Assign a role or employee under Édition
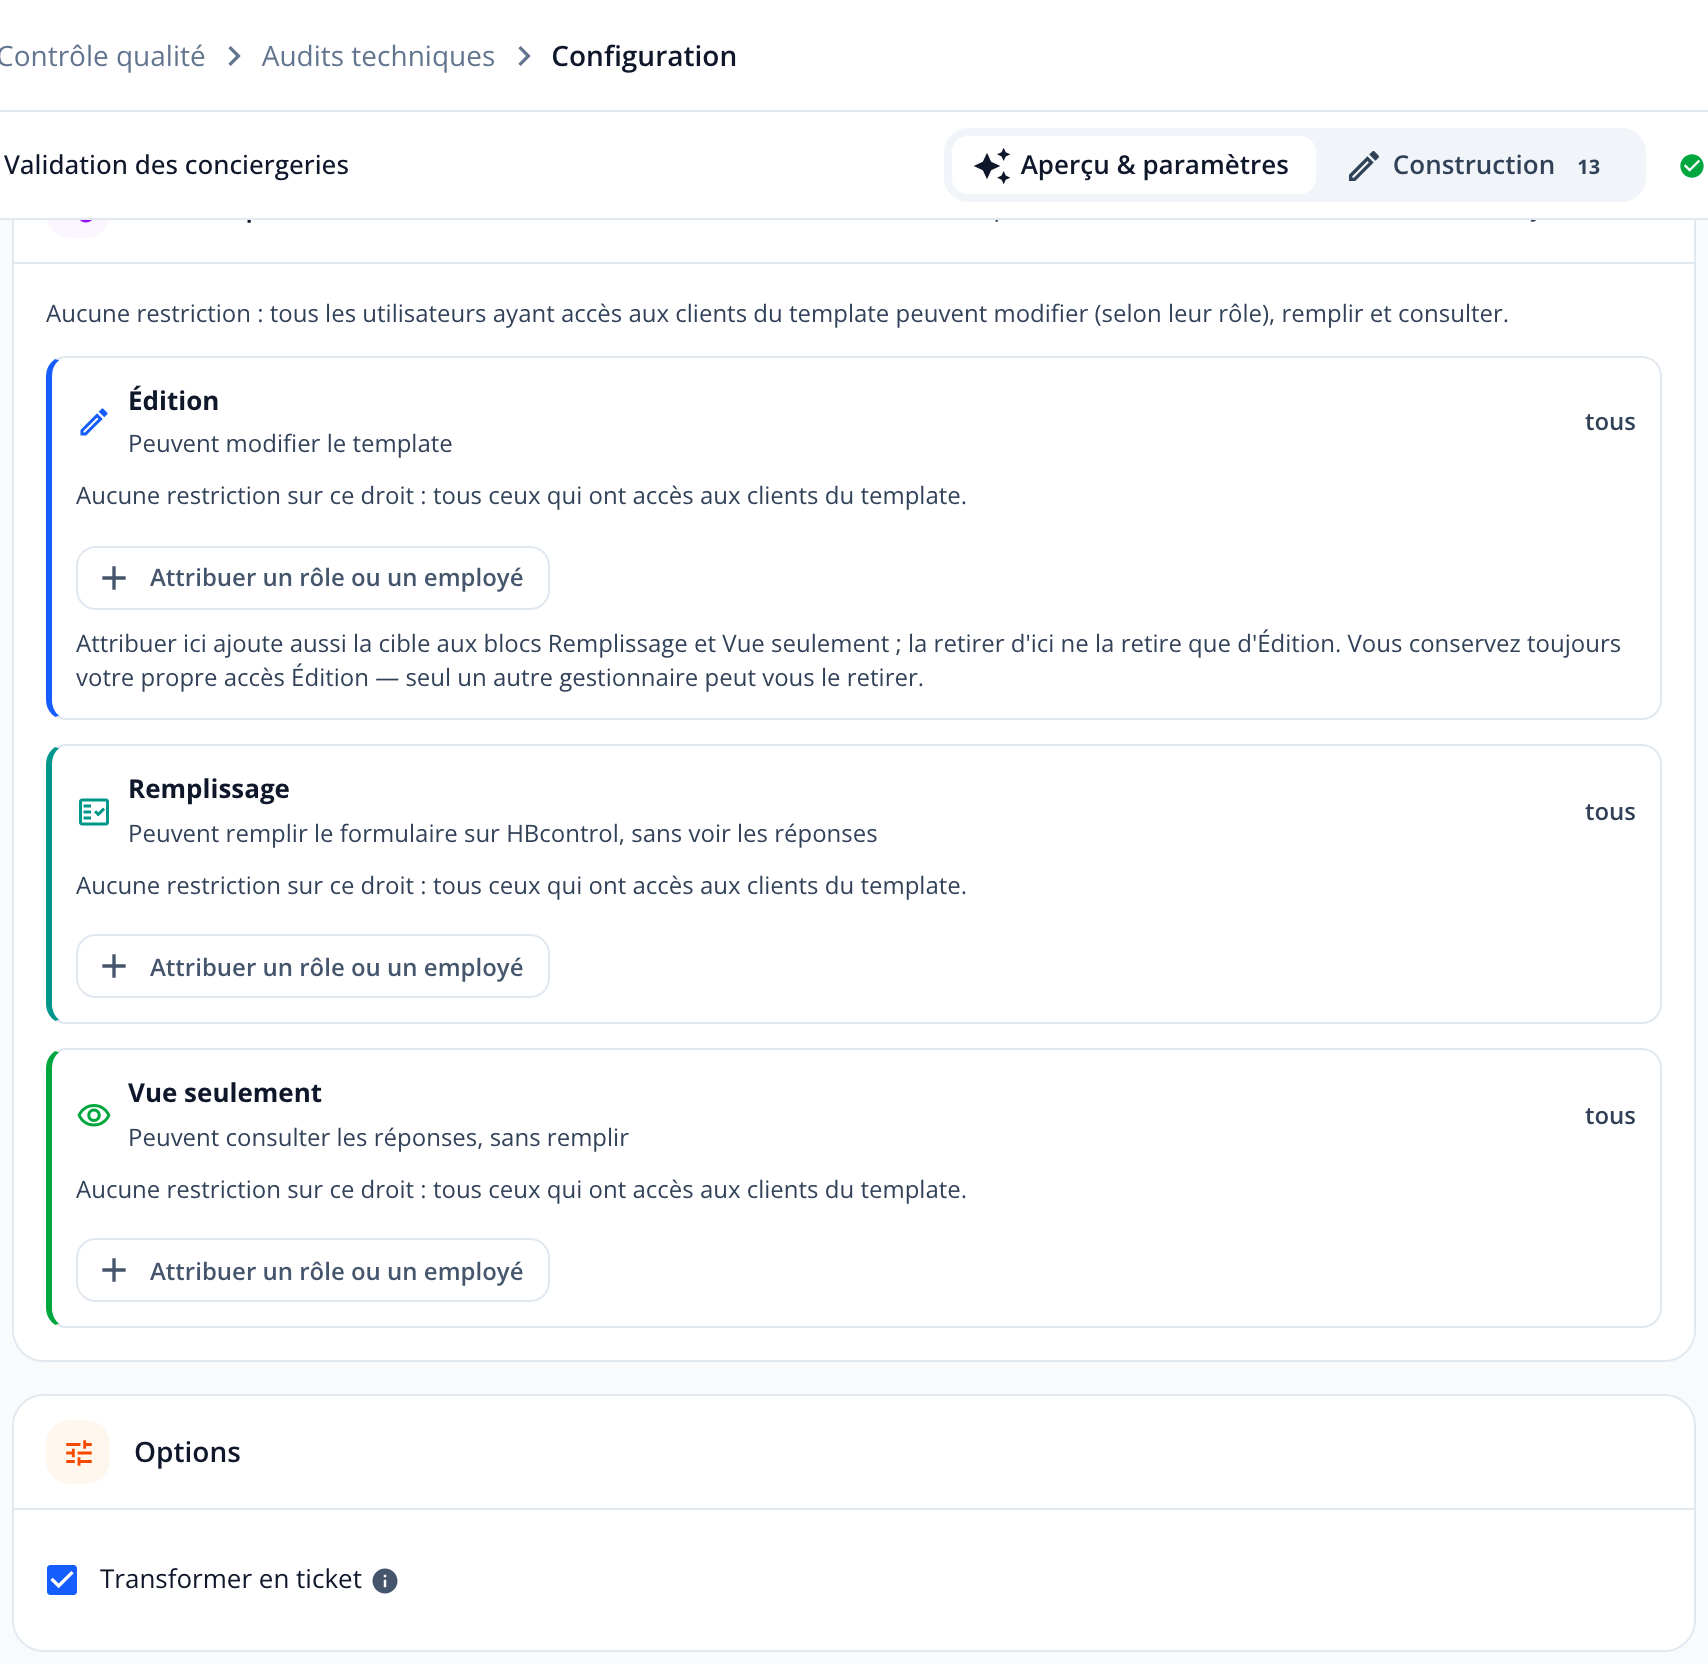1708x1664 pixels. point(313,578)
